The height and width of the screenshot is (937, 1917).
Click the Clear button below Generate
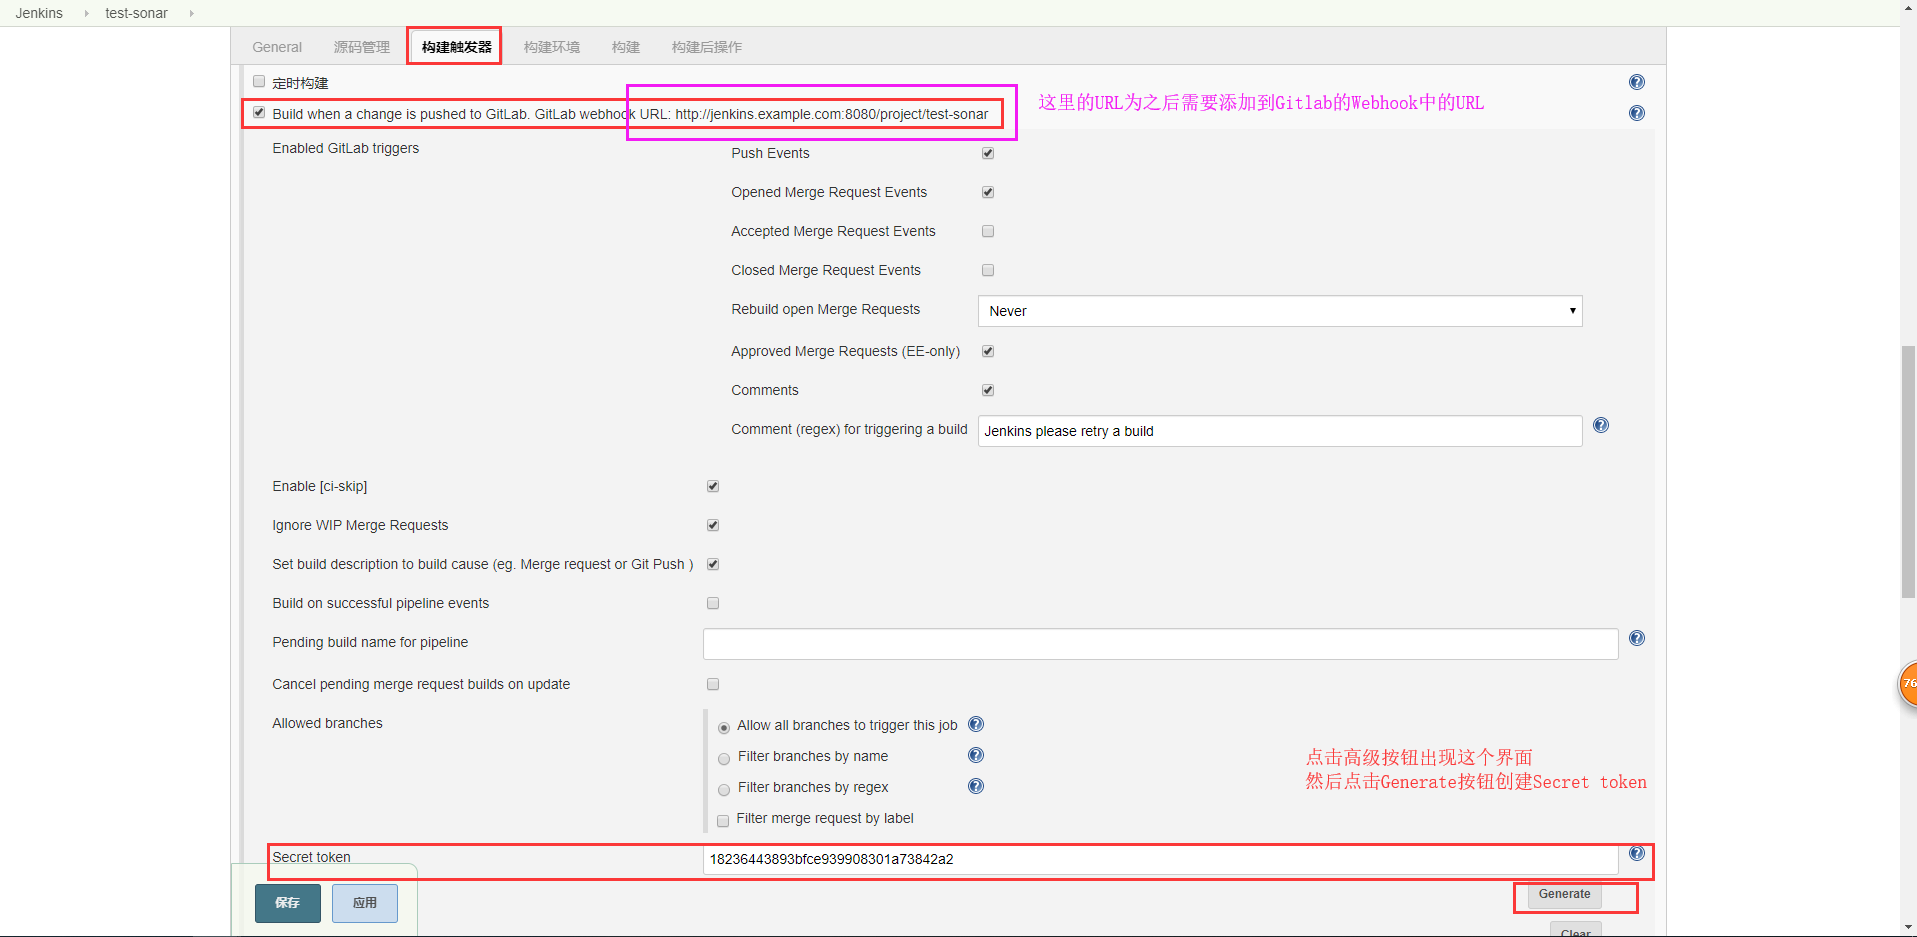(1576, 930)
